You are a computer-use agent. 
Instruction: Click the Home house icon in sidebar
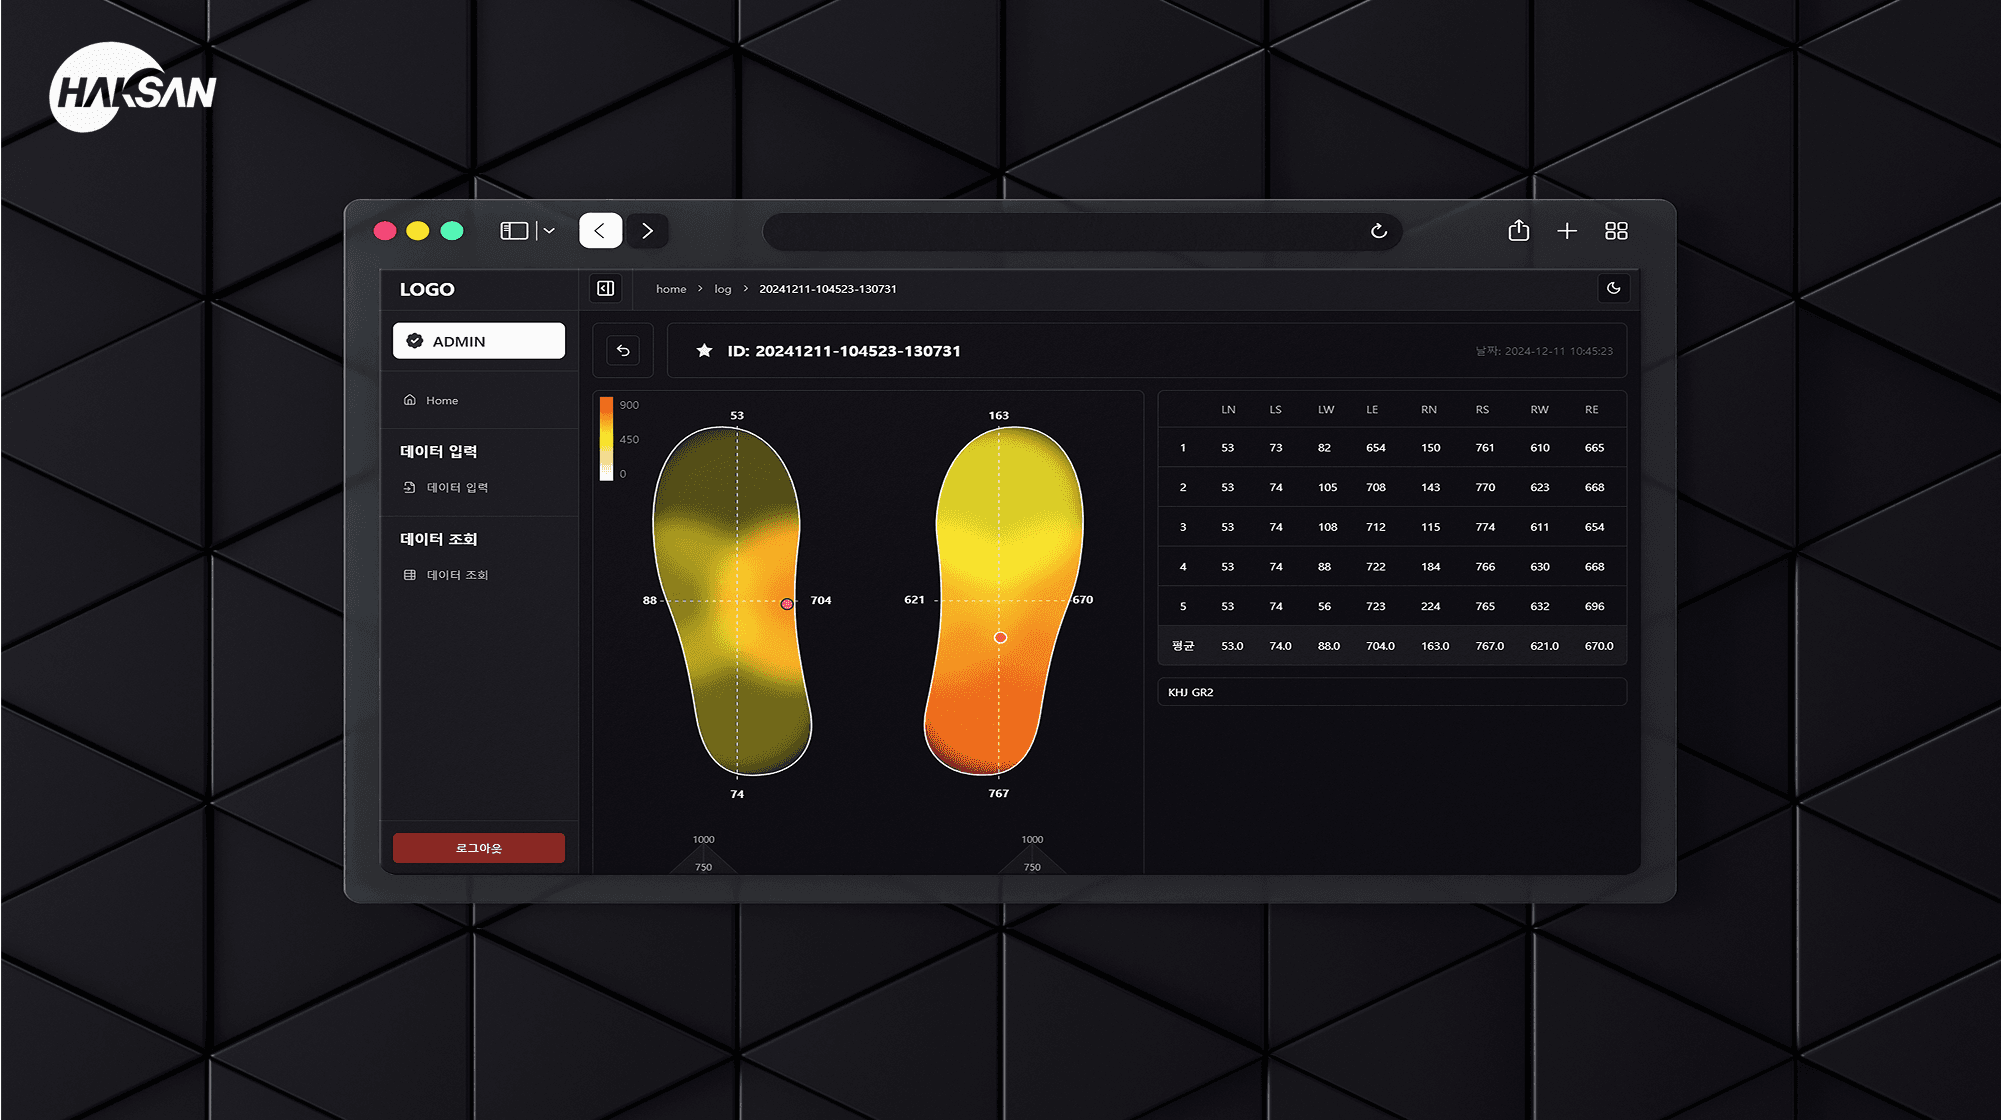point(409,400)
